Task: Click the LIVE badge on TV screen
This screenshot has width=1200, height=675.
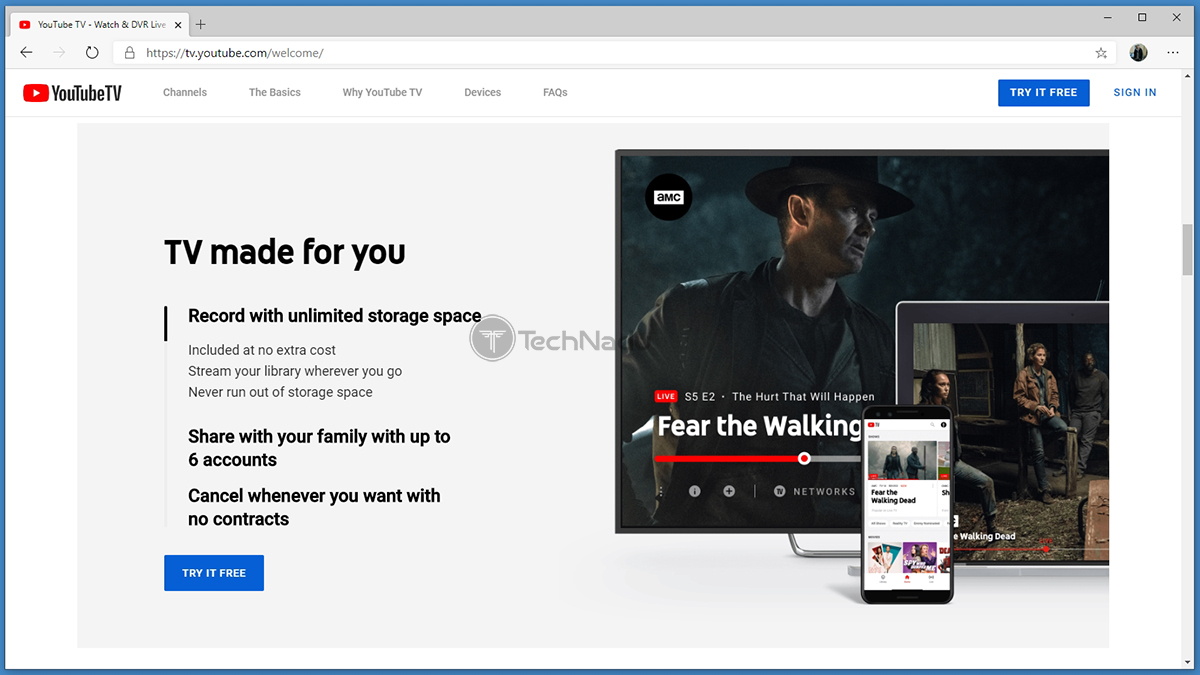Action: coord(666,397)
